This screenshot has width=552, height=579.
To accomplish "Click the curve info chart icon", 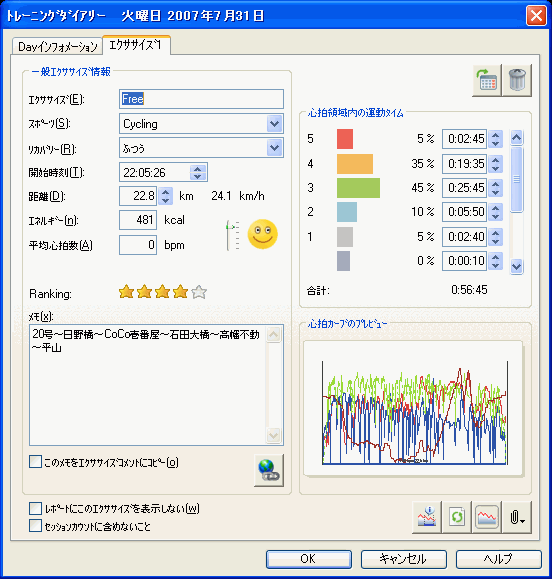I will 427,517.
